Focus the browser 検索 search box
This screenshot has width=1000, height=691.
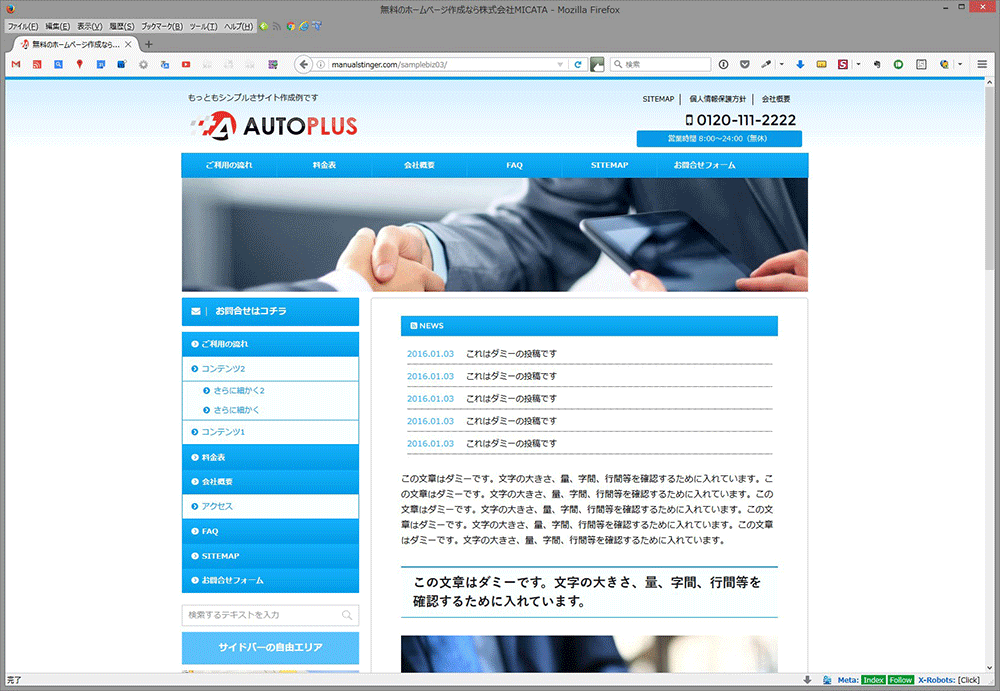(661, 64)
